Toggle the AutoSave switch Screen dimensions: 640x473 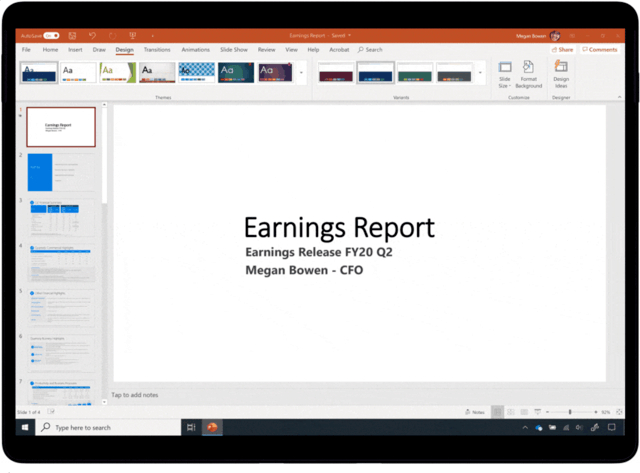click(x=49, y=36)
